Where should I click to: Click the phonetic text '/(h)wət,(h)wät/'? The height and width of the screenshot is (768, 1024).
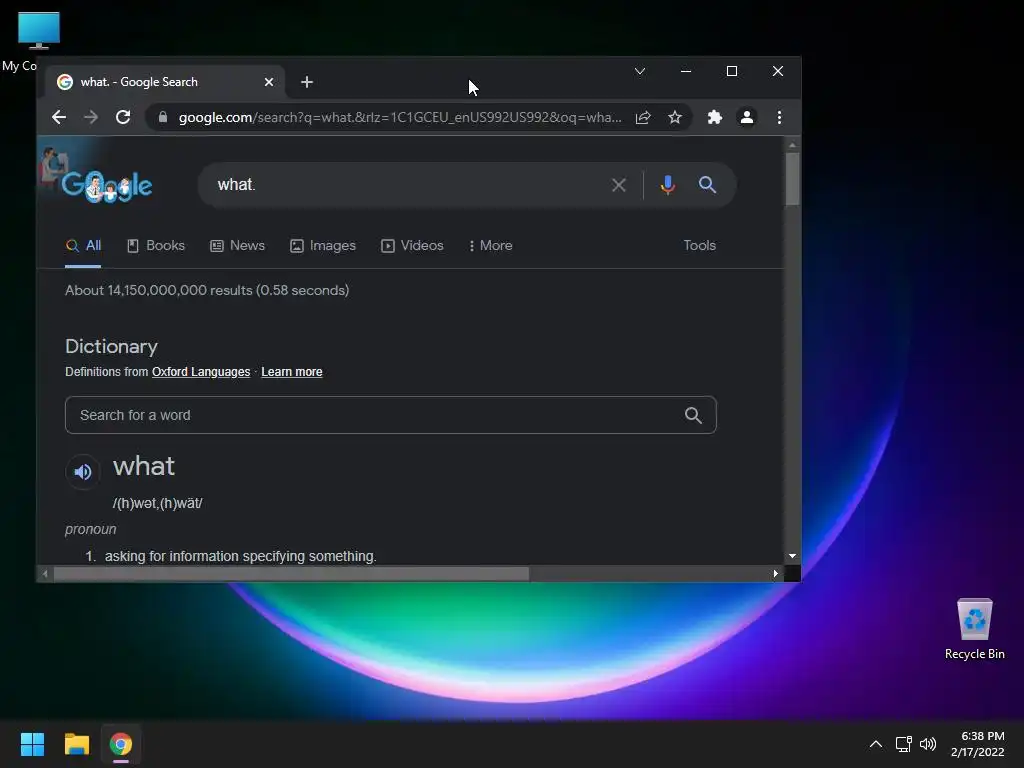[157, 504]
